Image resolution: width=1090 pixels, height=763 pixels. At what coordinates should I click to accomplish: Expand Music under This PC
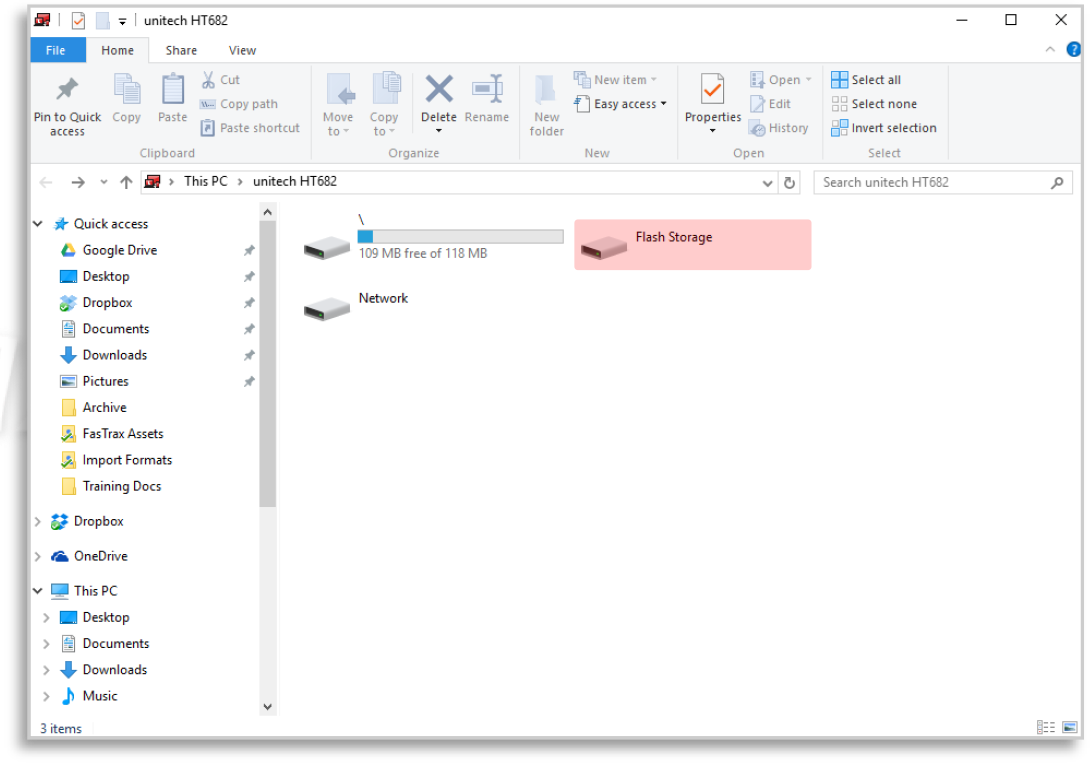click(x=47, y=696)
